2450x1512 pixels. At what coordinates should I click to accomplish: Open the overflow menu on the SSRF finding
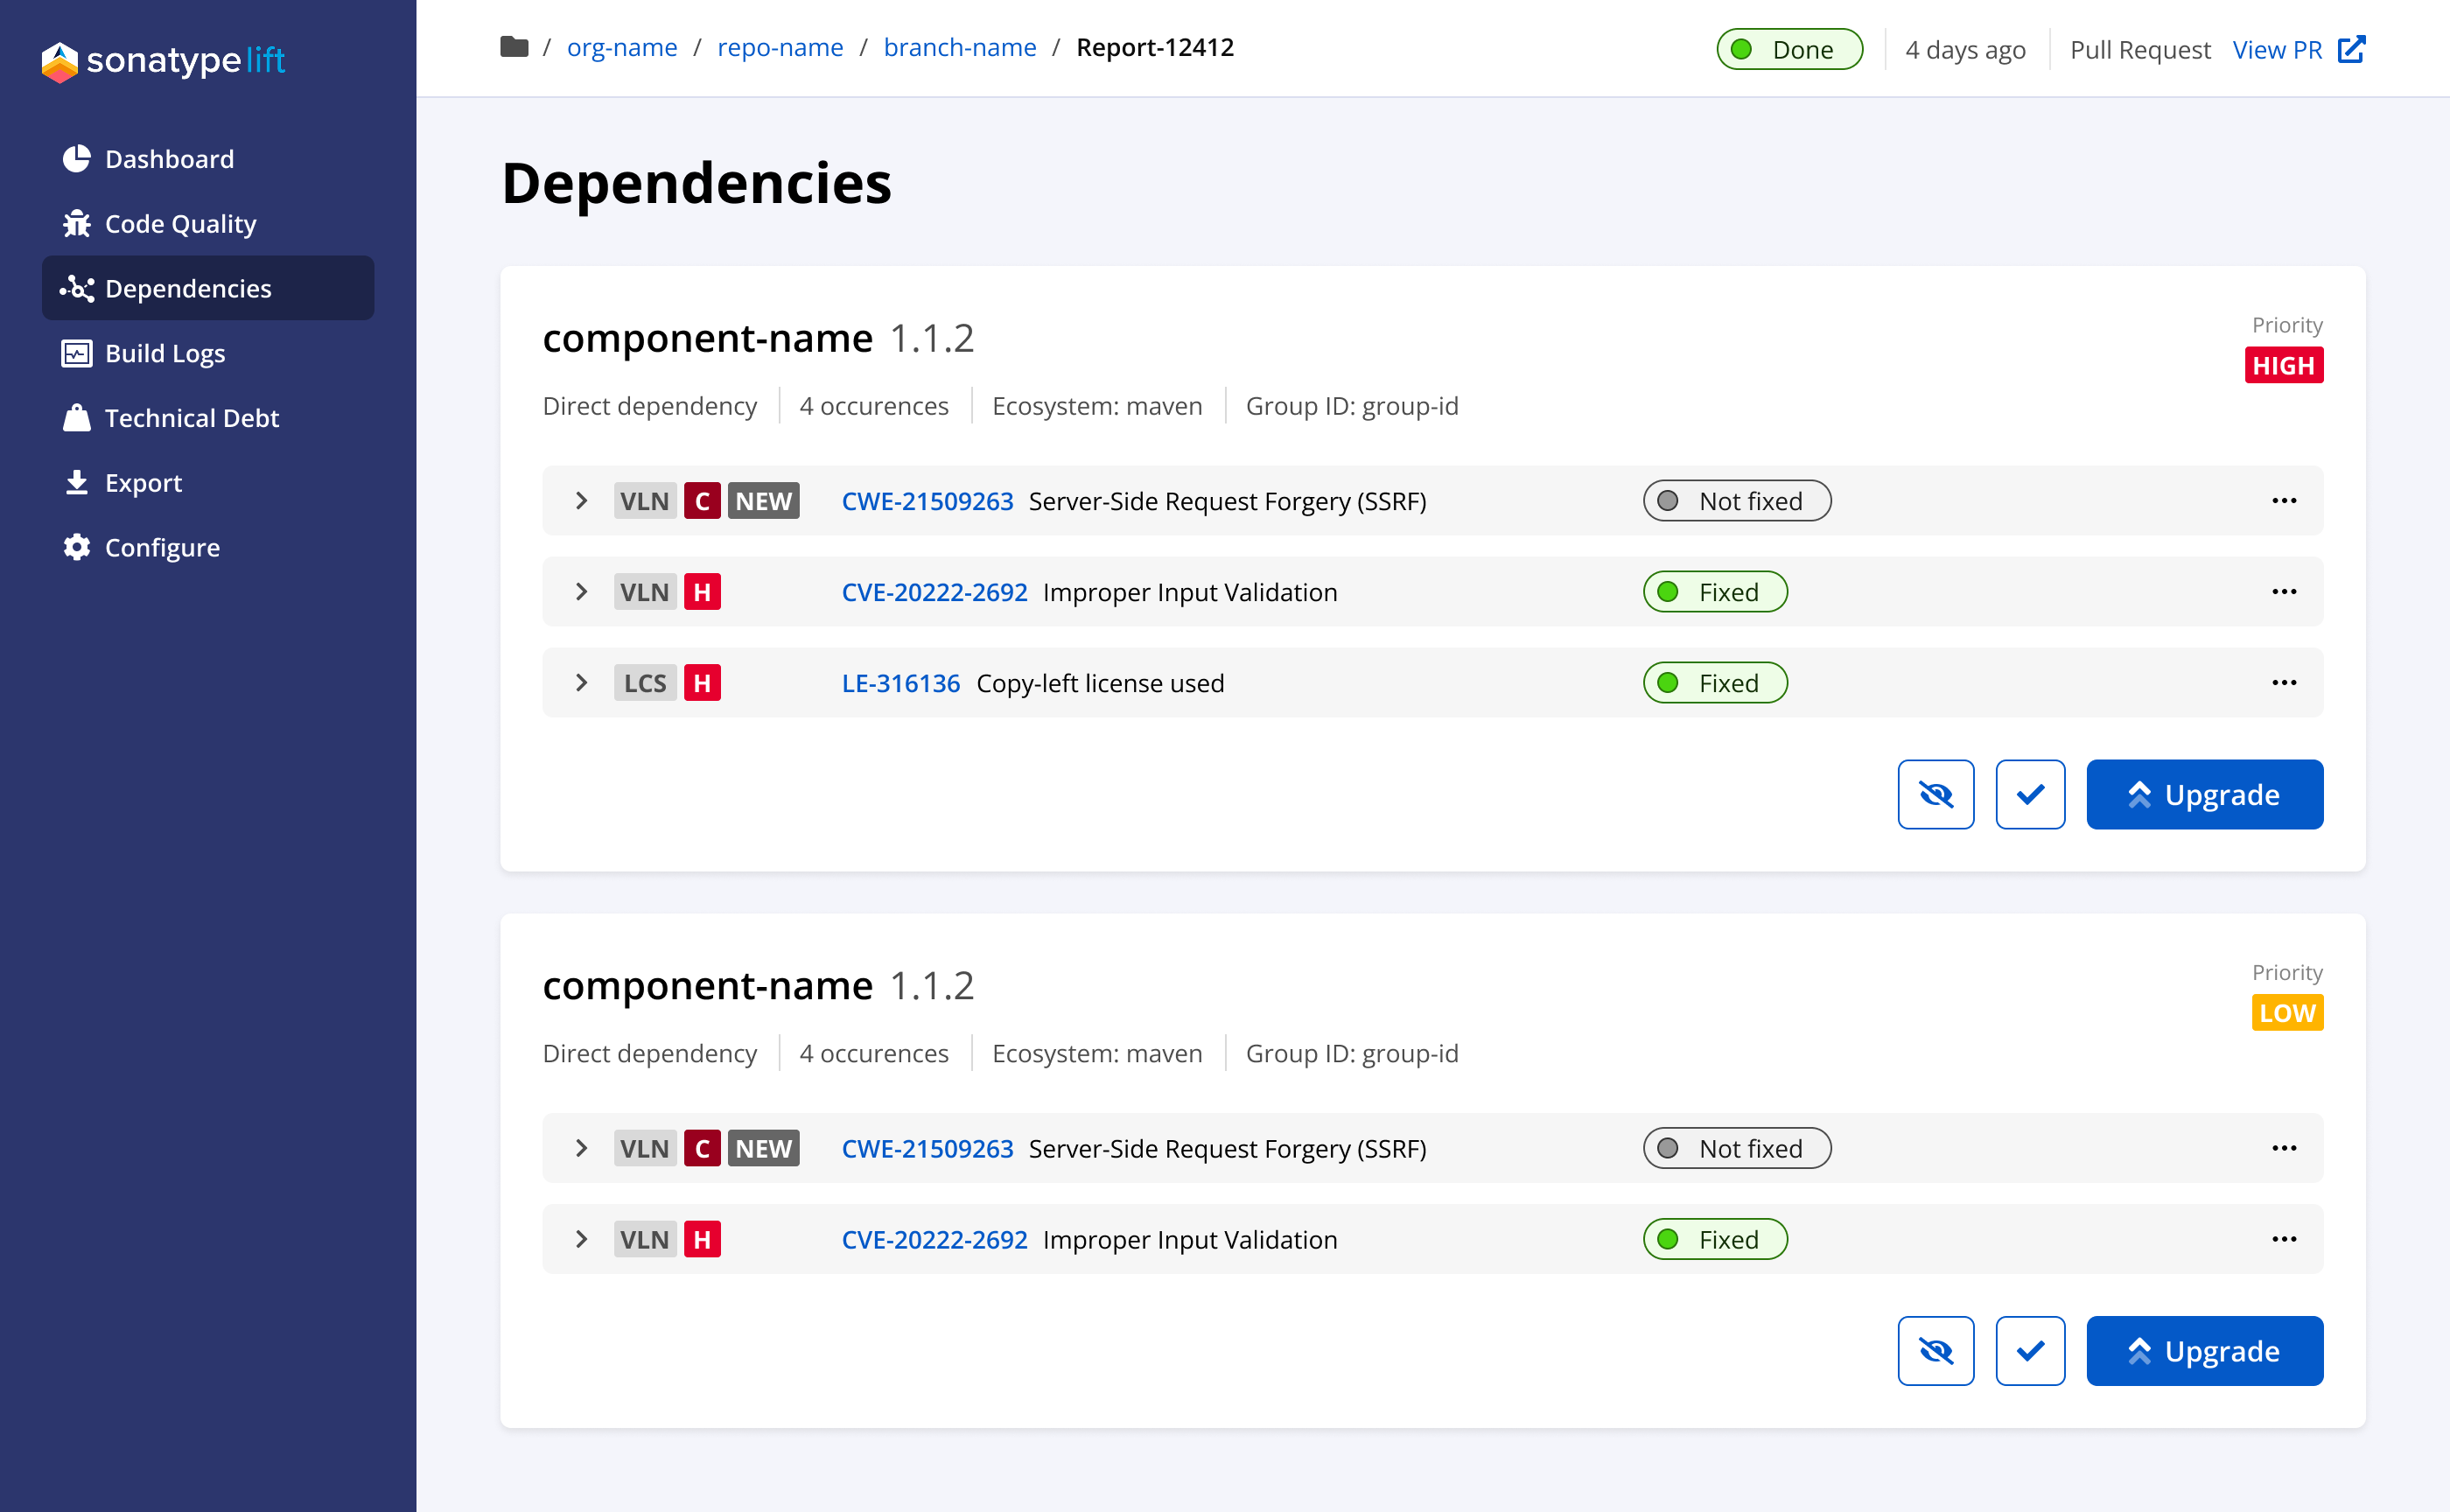coord(2284,500)
